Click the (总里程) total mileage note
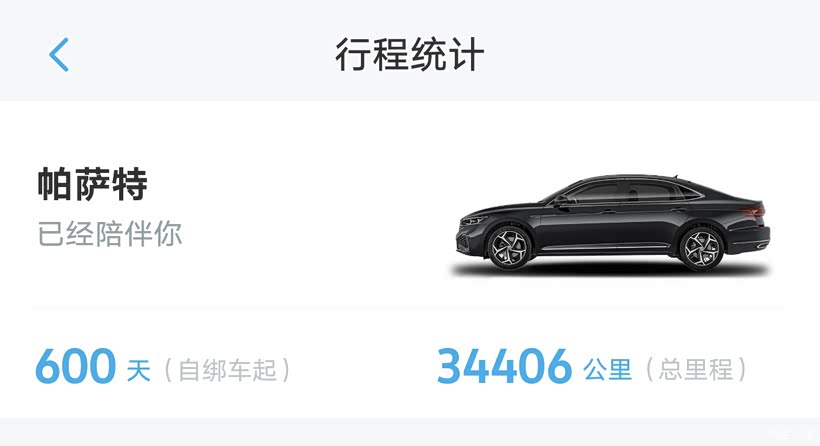The width and height of the screenshot is (820, 446). pos(696,370)
